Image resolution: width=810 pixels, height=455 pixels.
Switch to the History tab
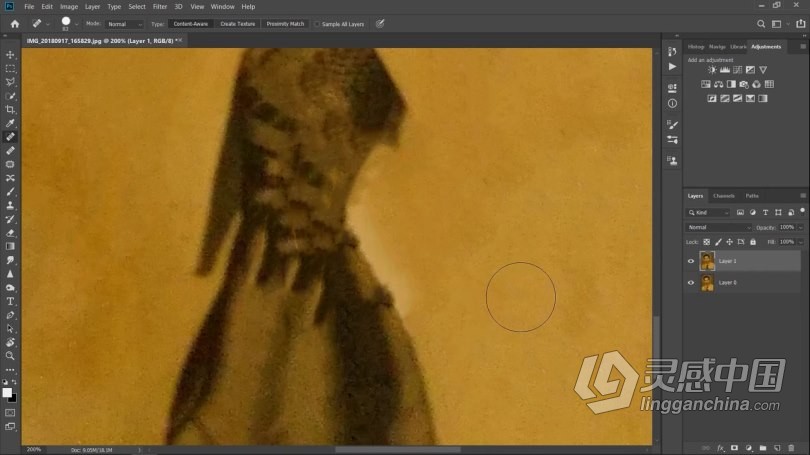click(696, 46)
